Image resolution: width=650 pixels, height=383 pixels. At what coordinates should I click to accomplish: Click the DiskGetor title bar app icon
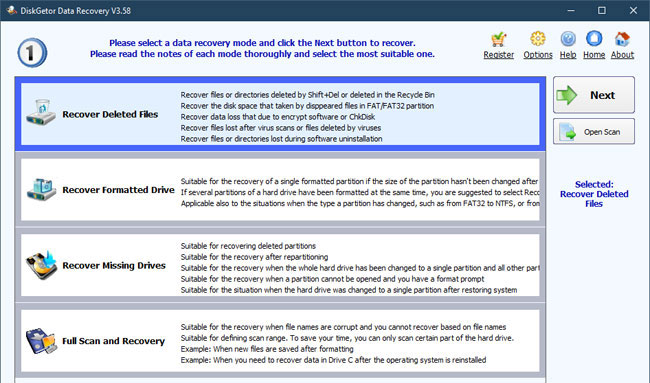(12, 10)
